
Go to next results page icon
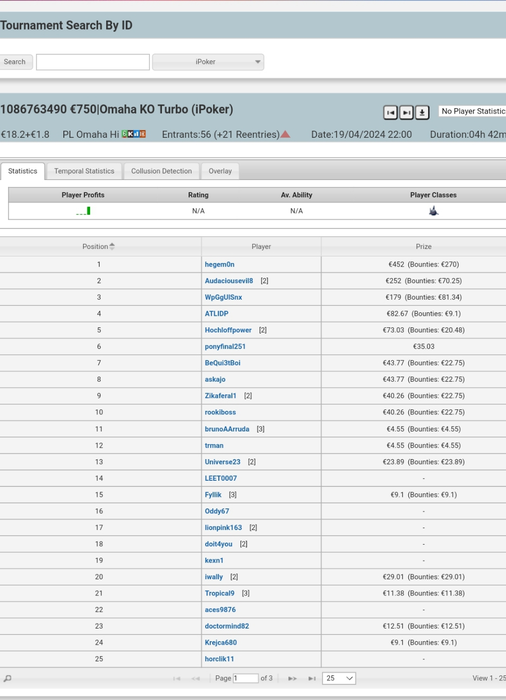tap(292, 678)
